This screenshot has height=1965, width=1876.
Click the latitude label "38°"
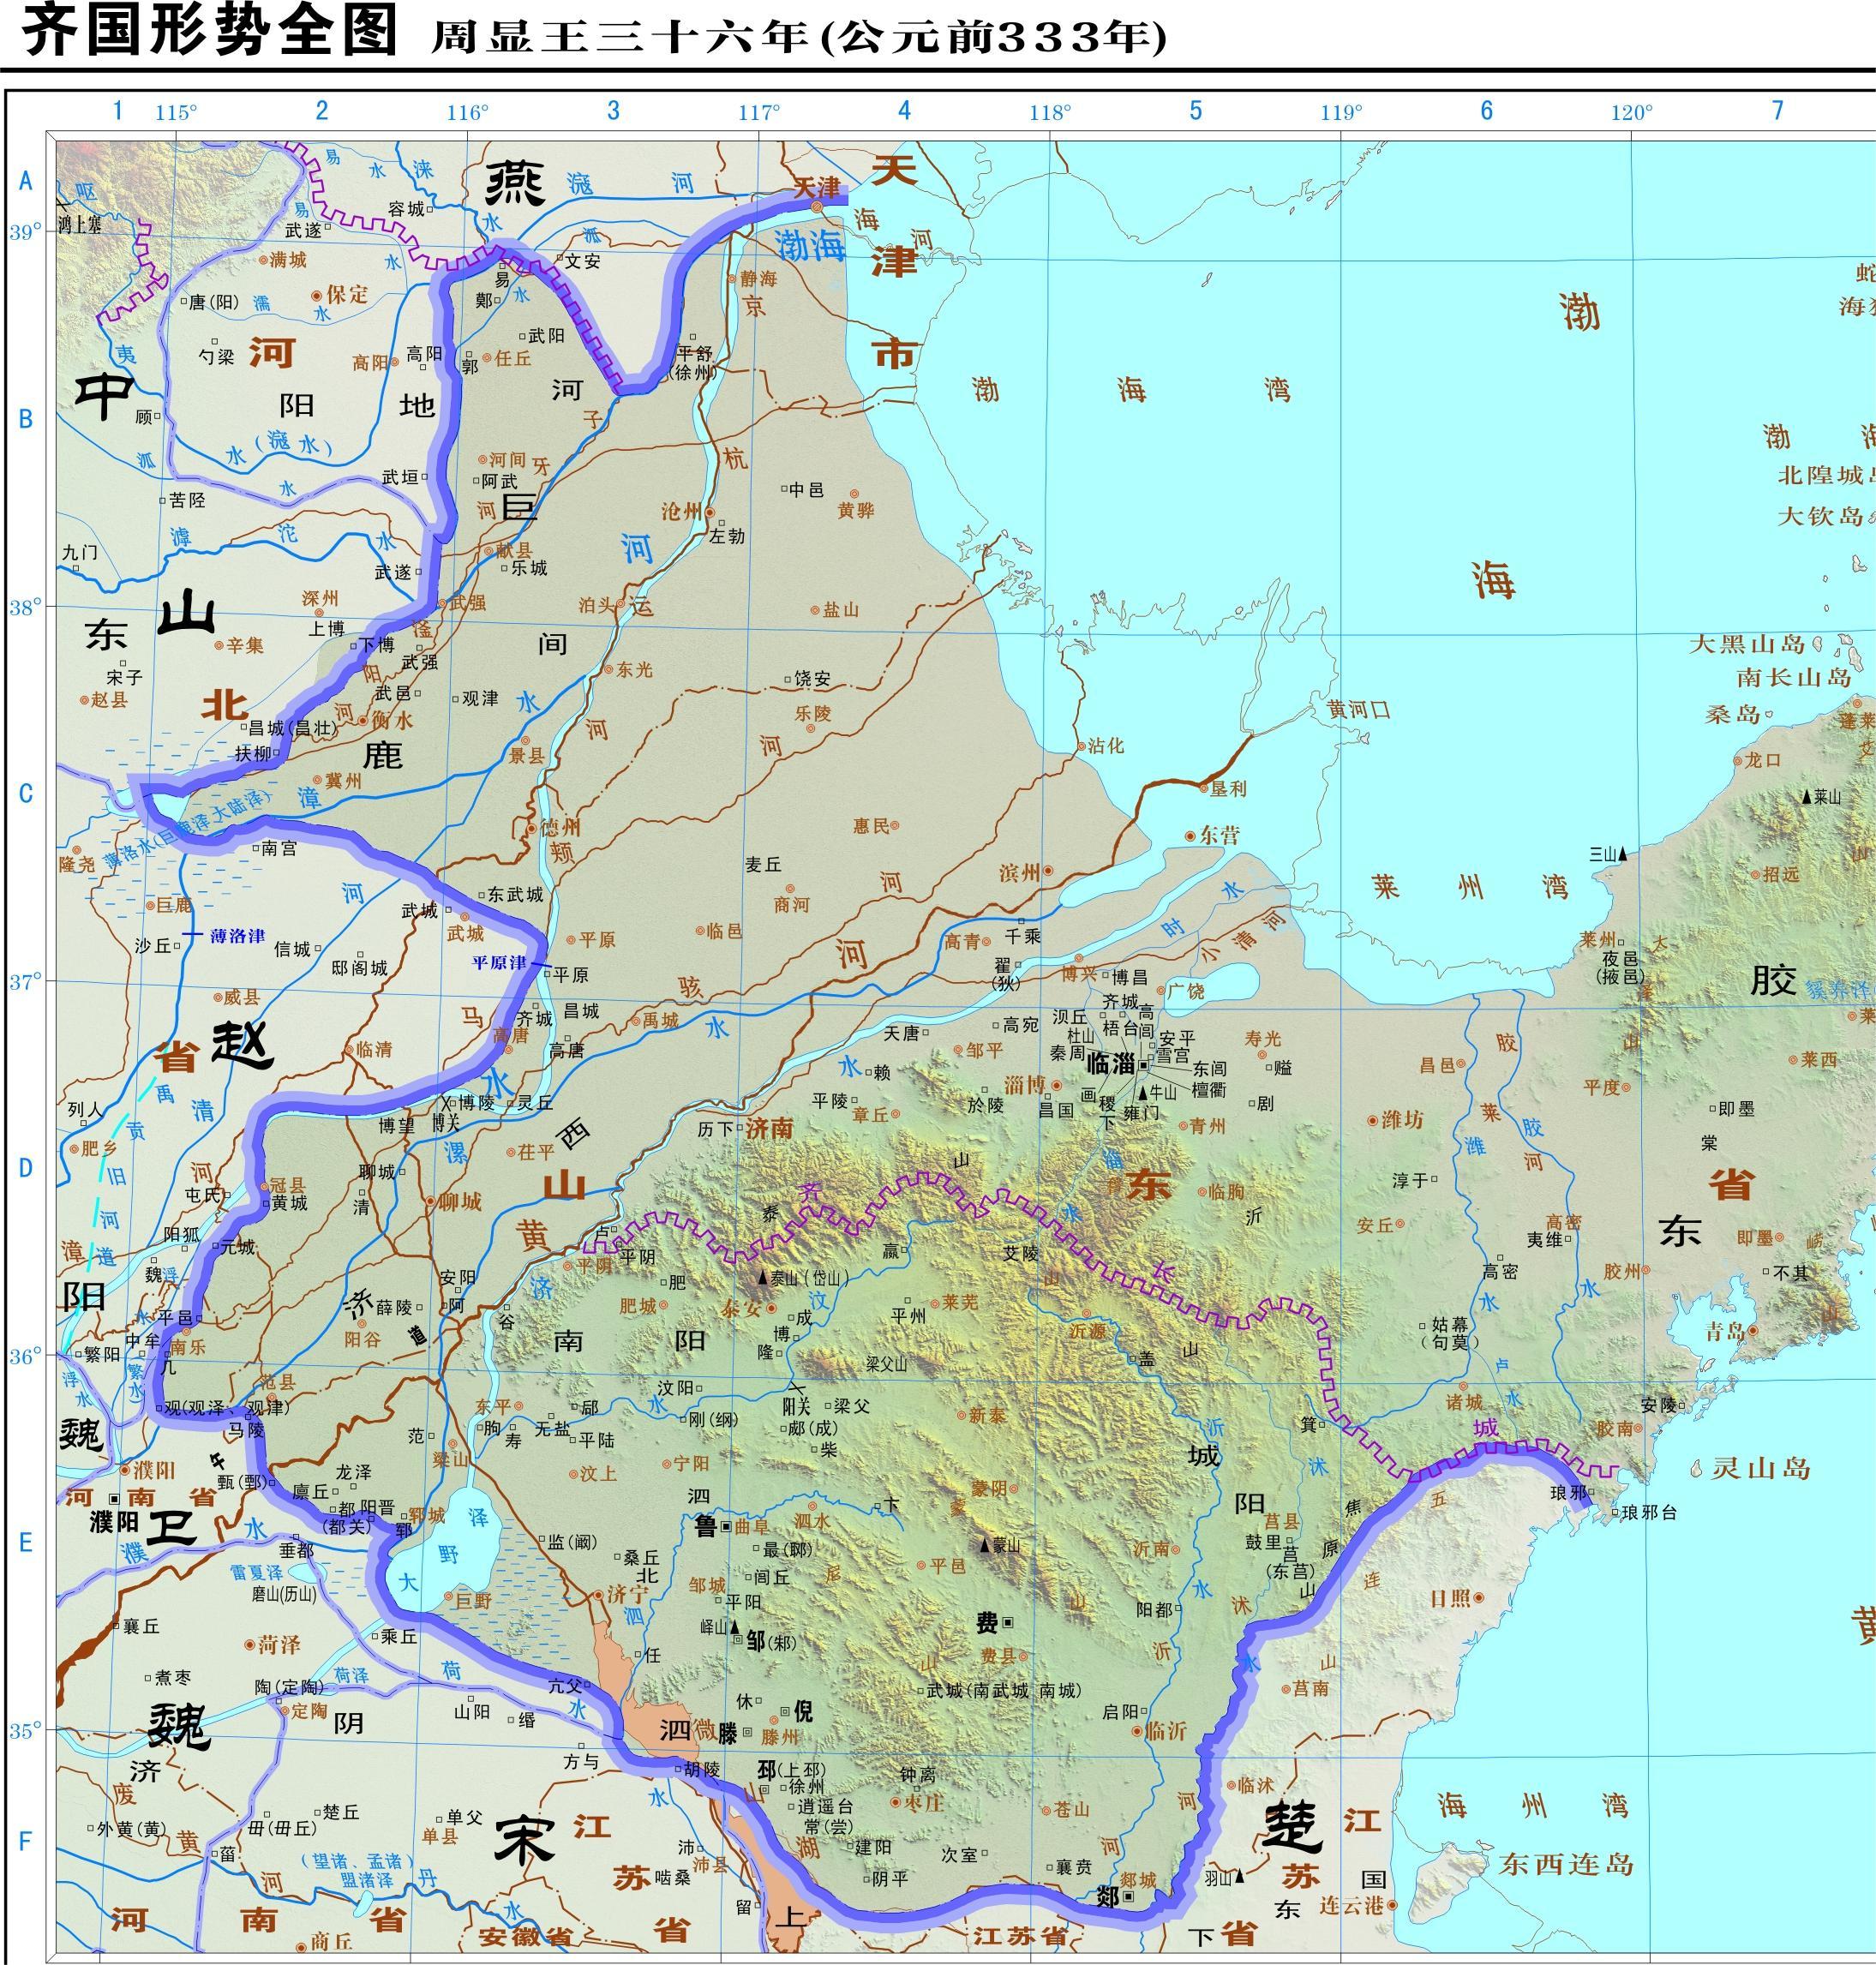click(x=26, y=607)
